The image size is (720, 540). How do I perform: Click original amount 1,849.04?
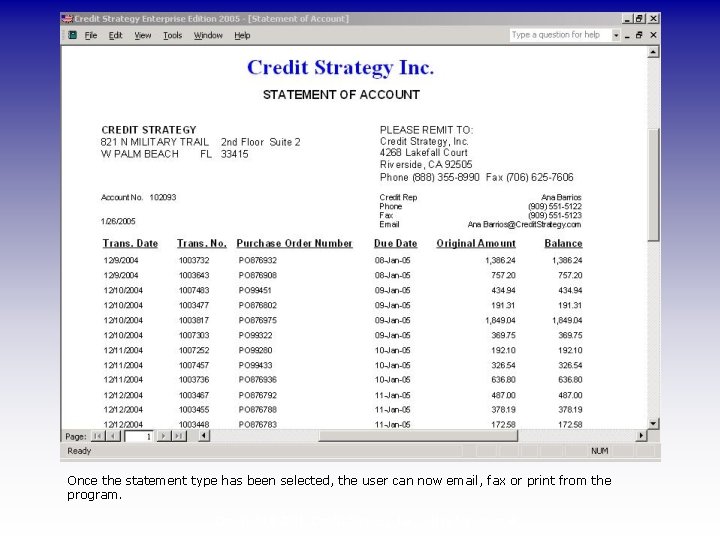pyautogui.click(x=500, y=321)
